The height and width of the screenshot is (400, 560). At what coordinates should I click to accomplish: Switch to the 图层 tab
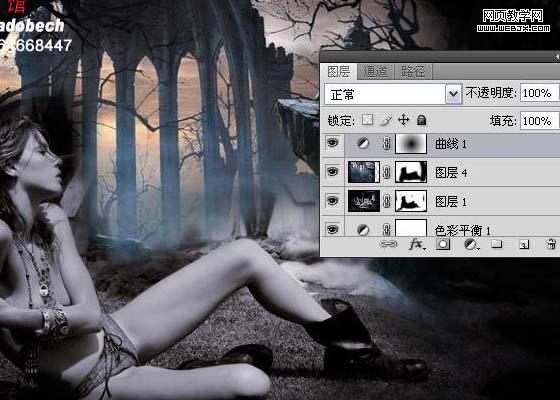point(339,72)
